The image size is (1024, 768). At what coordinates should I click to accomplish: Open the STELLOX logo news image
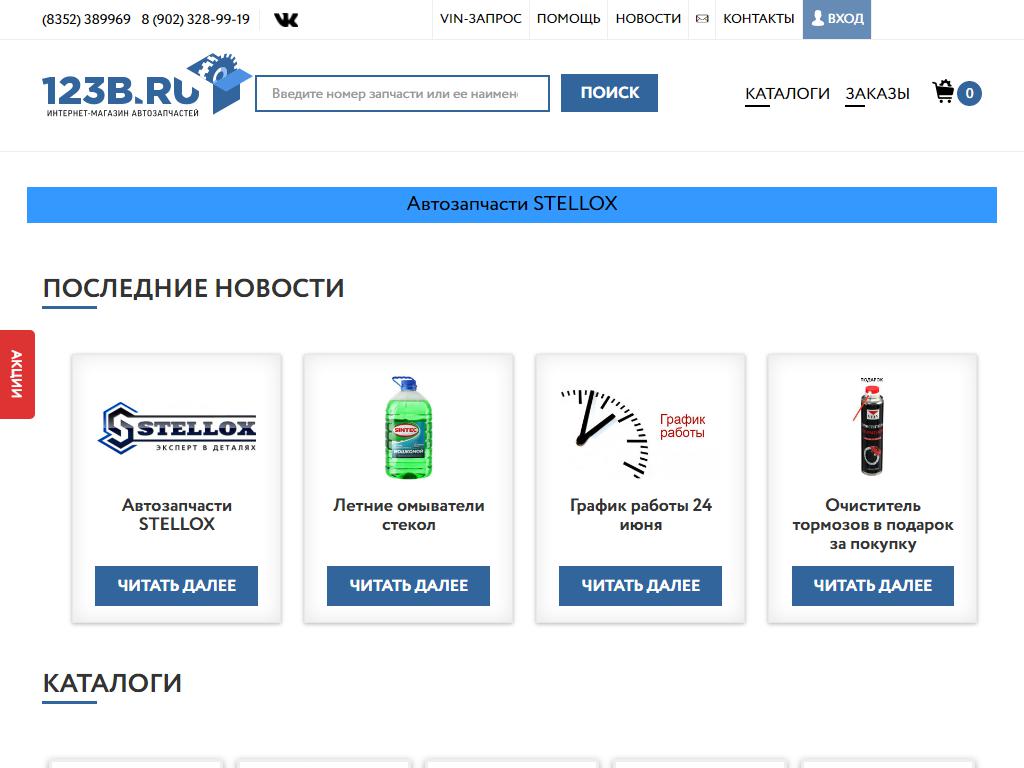[177, 428]
